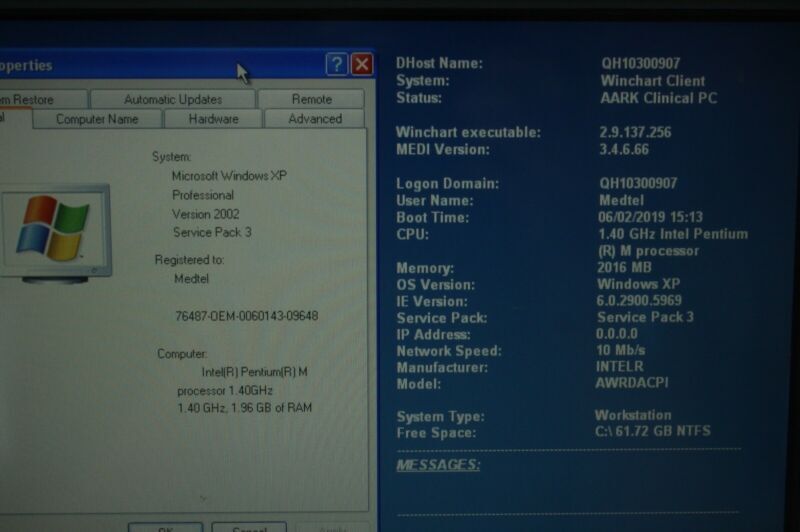The image size is (800, 532).
Task: Click the 'Microsoft Windows XP' text
Action: [229, 176]
